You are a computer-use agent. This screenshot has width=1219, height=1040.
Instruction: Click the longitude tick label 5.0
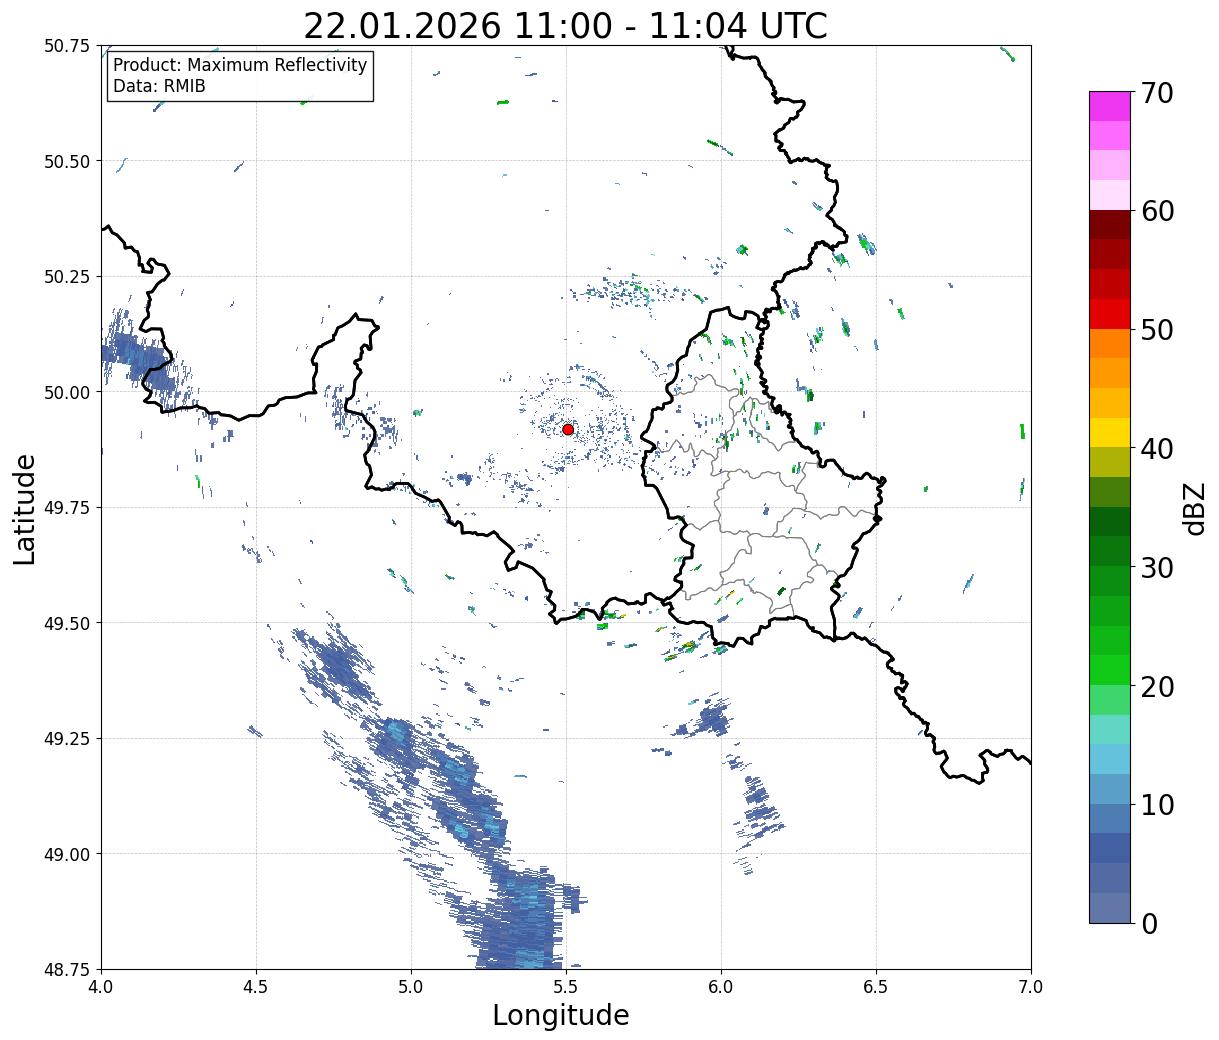(x=411, y=987)
